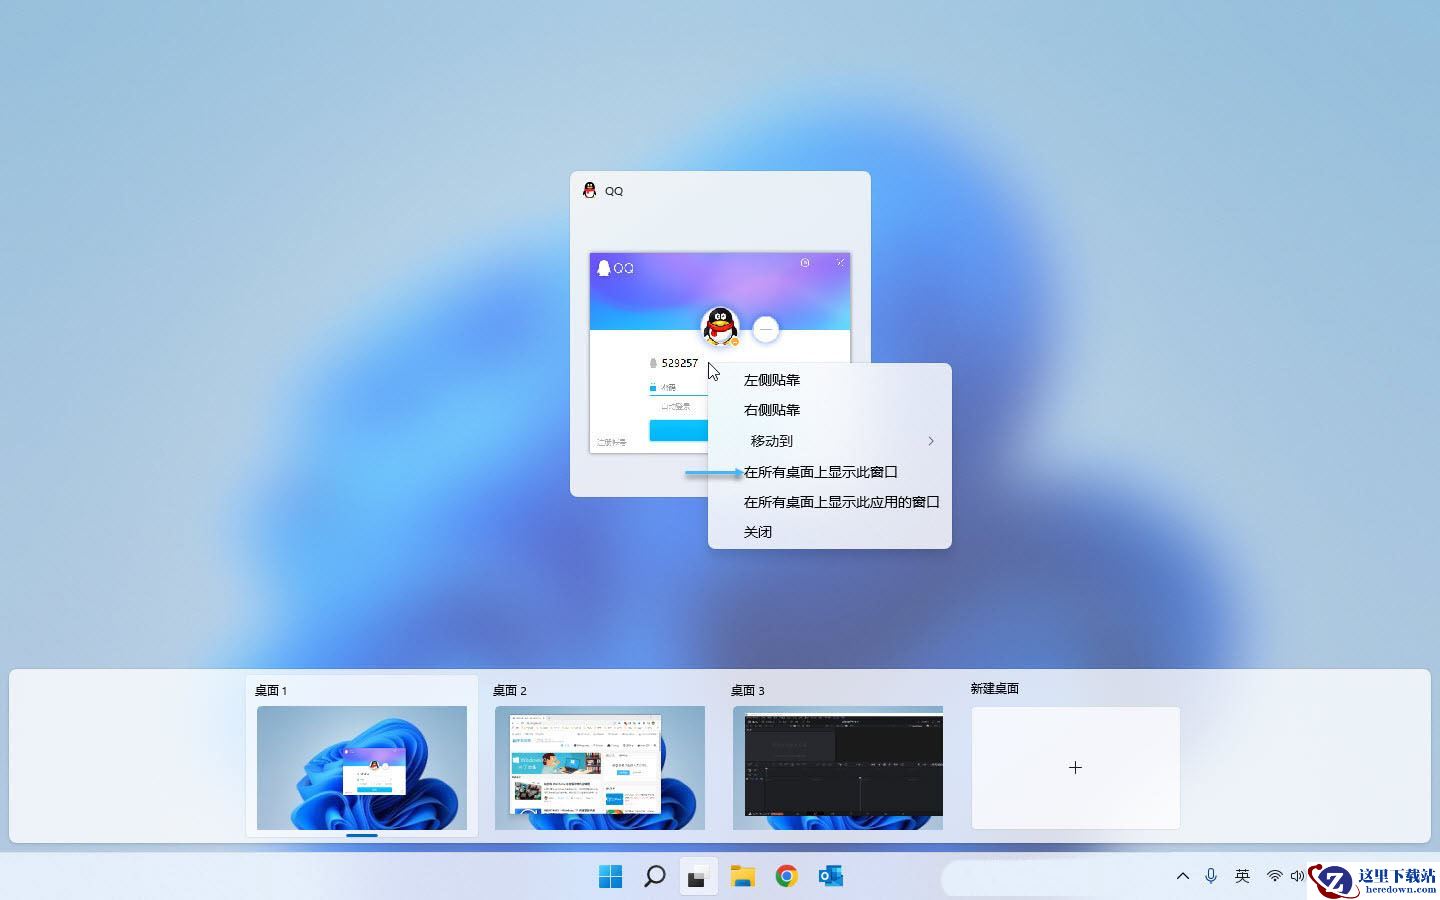Screen dimensions: 1440x900
Task: Switch to 桌面 2 thumbnail
Action: tap(600, 768)
